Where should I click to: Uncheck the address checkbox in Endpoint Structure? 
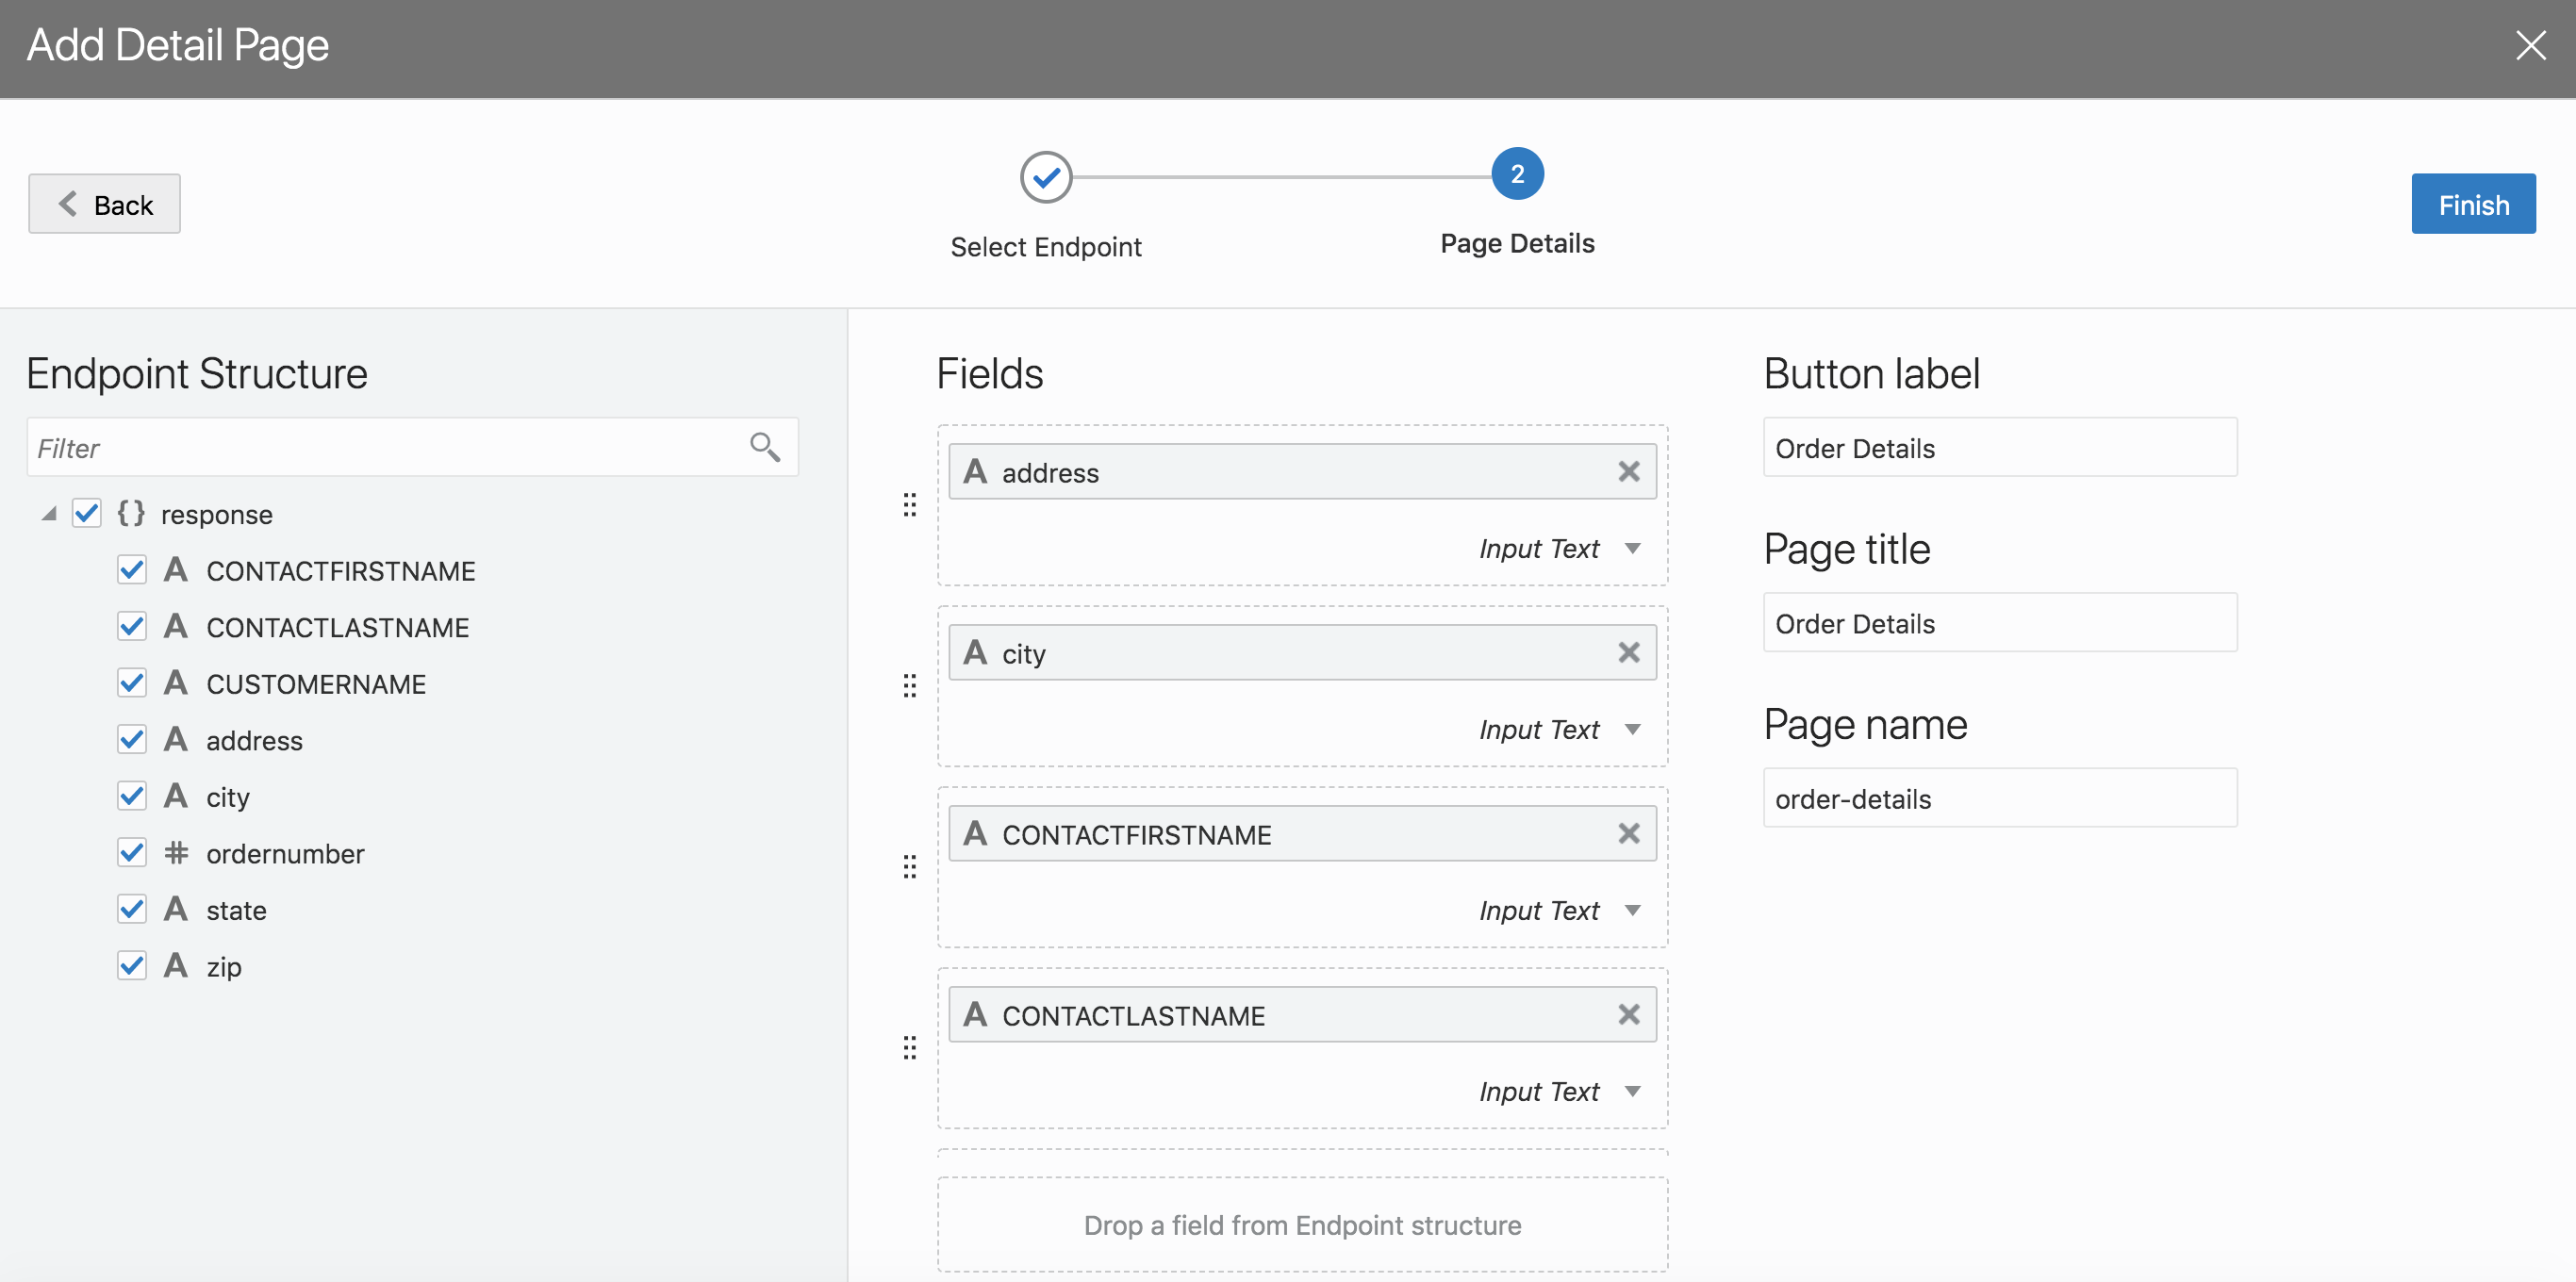click(x=132, y=739)
